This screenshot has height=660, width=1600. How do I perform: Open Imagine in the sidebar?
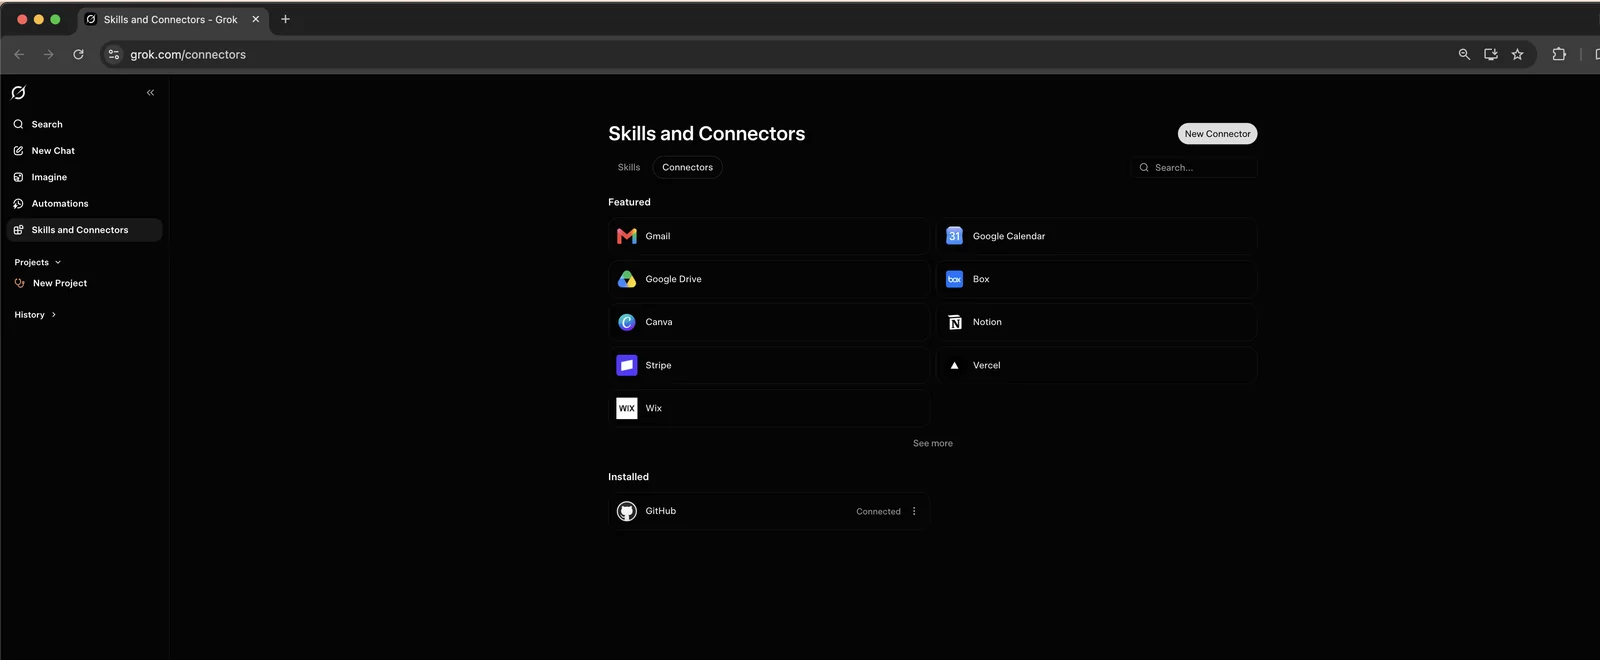(84, 177)
